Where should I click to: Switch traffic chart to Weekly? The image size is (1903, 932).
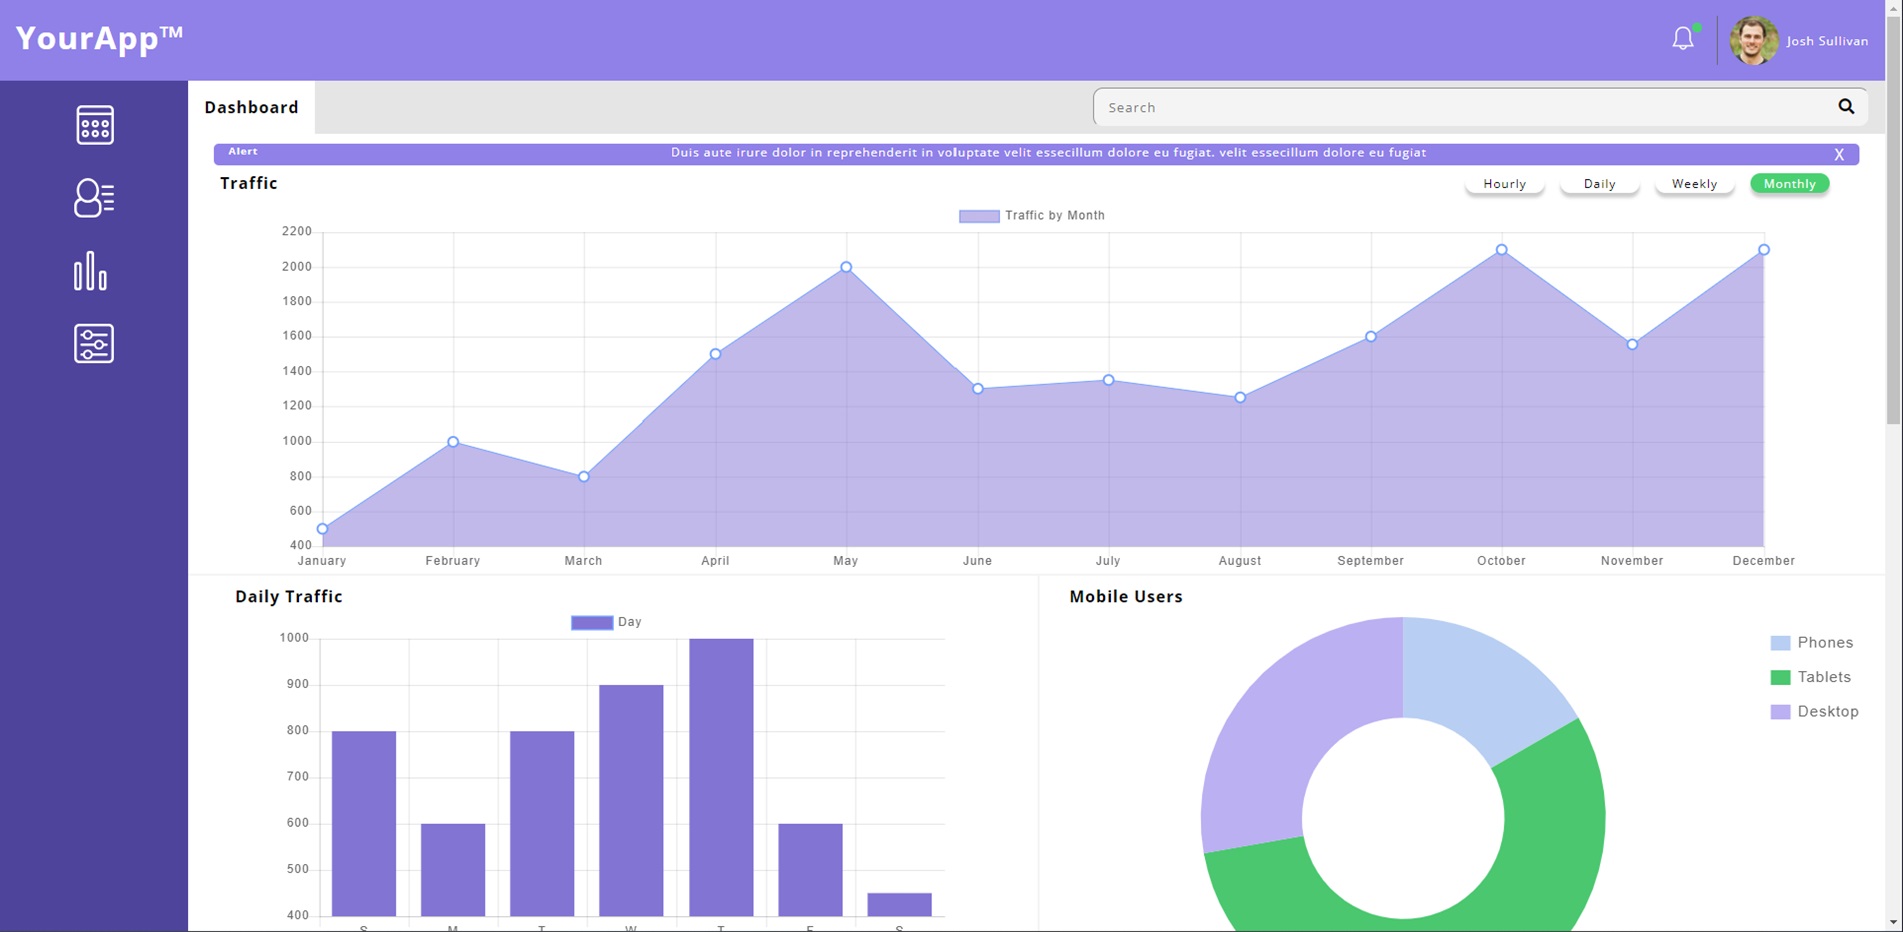[x=1694, y=184]
